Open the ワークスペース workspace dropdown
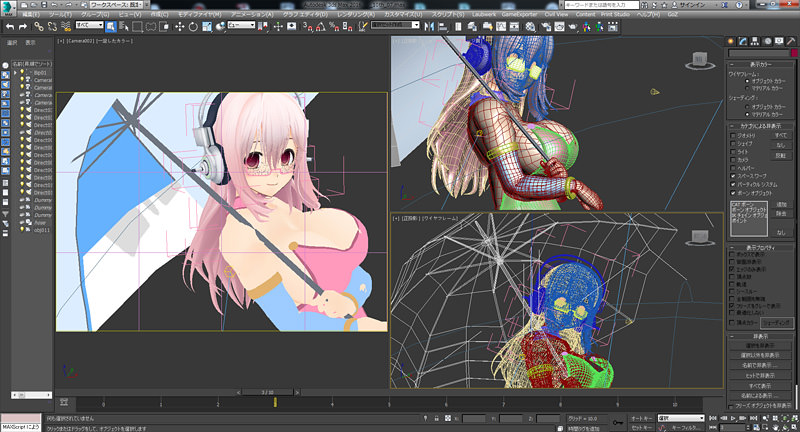This screenshot has height=432, width=800. pos(116,5)
